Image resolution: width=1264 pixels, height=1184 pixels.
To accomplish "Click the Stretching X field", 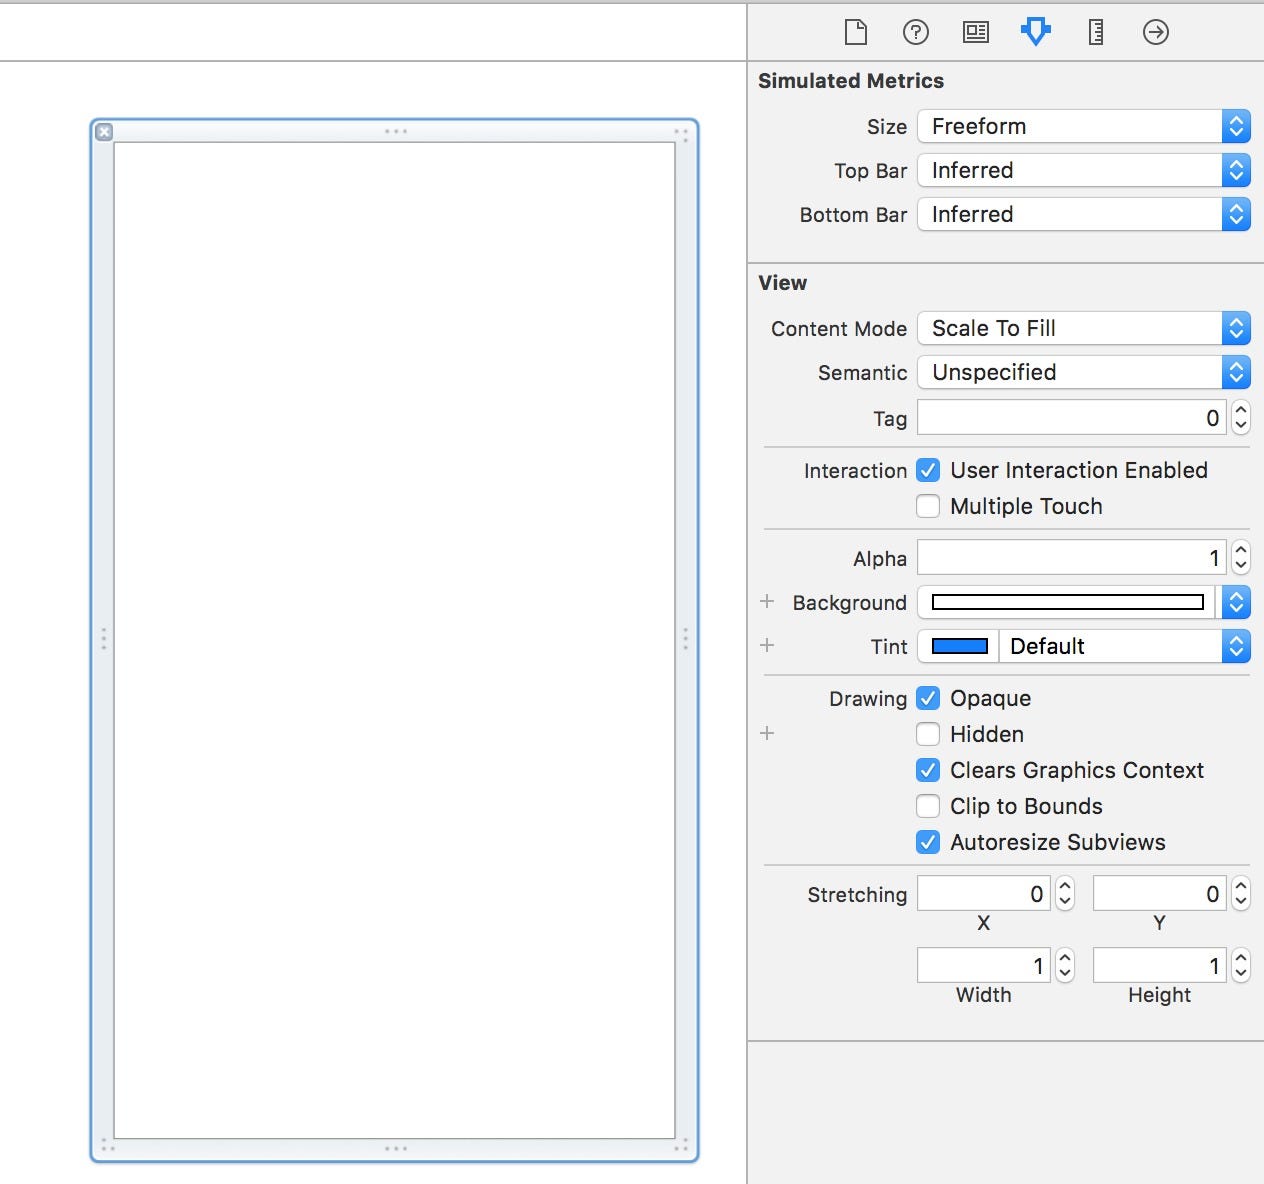I will pyautogui.click(x=984, y=894).
